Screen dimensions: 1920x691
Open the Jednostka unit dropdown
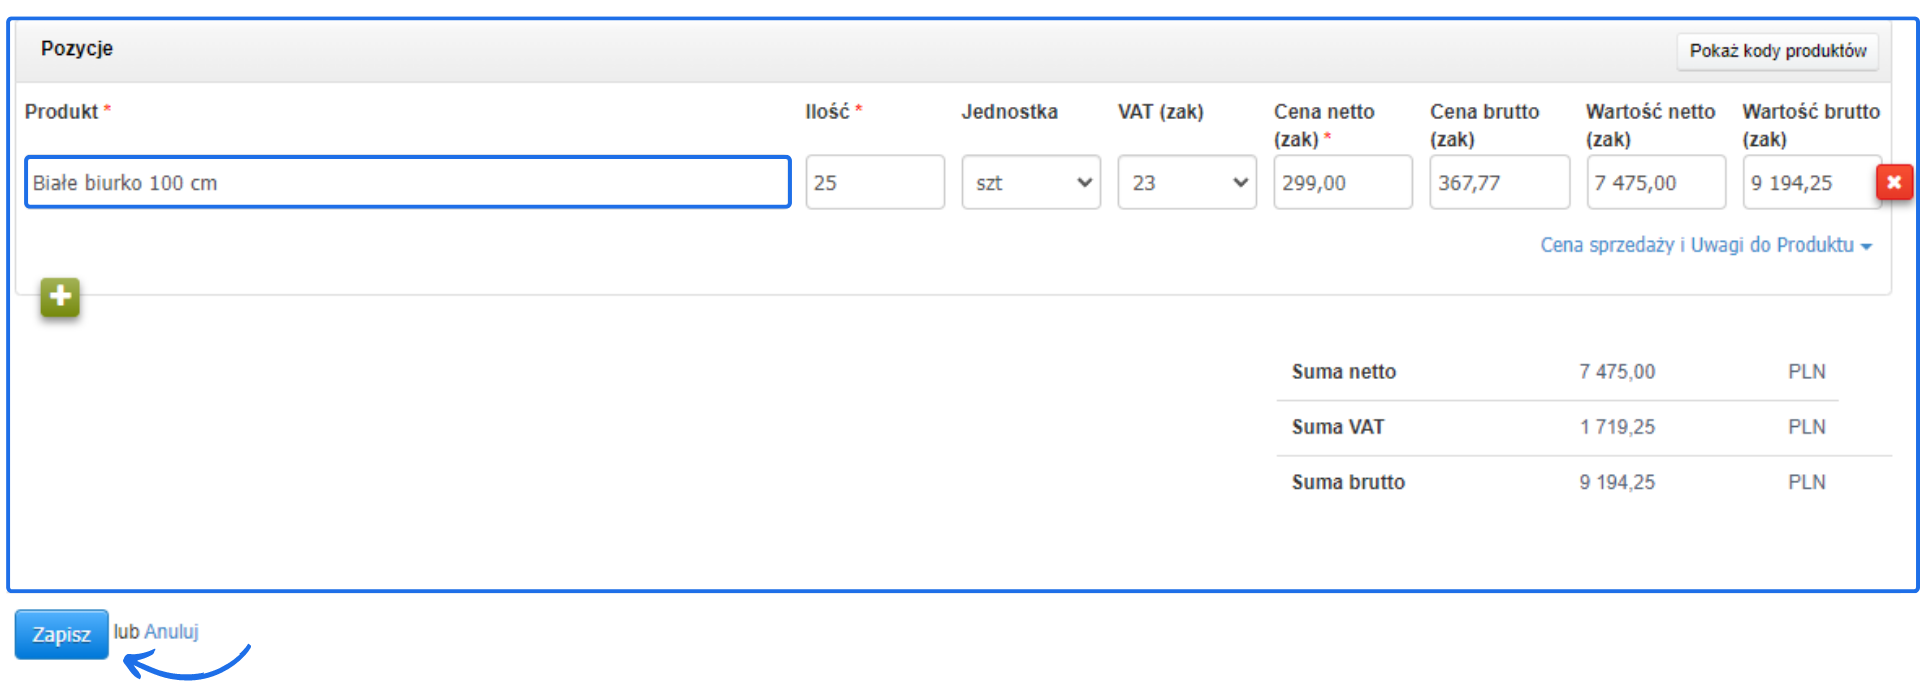click(1031, 183)
